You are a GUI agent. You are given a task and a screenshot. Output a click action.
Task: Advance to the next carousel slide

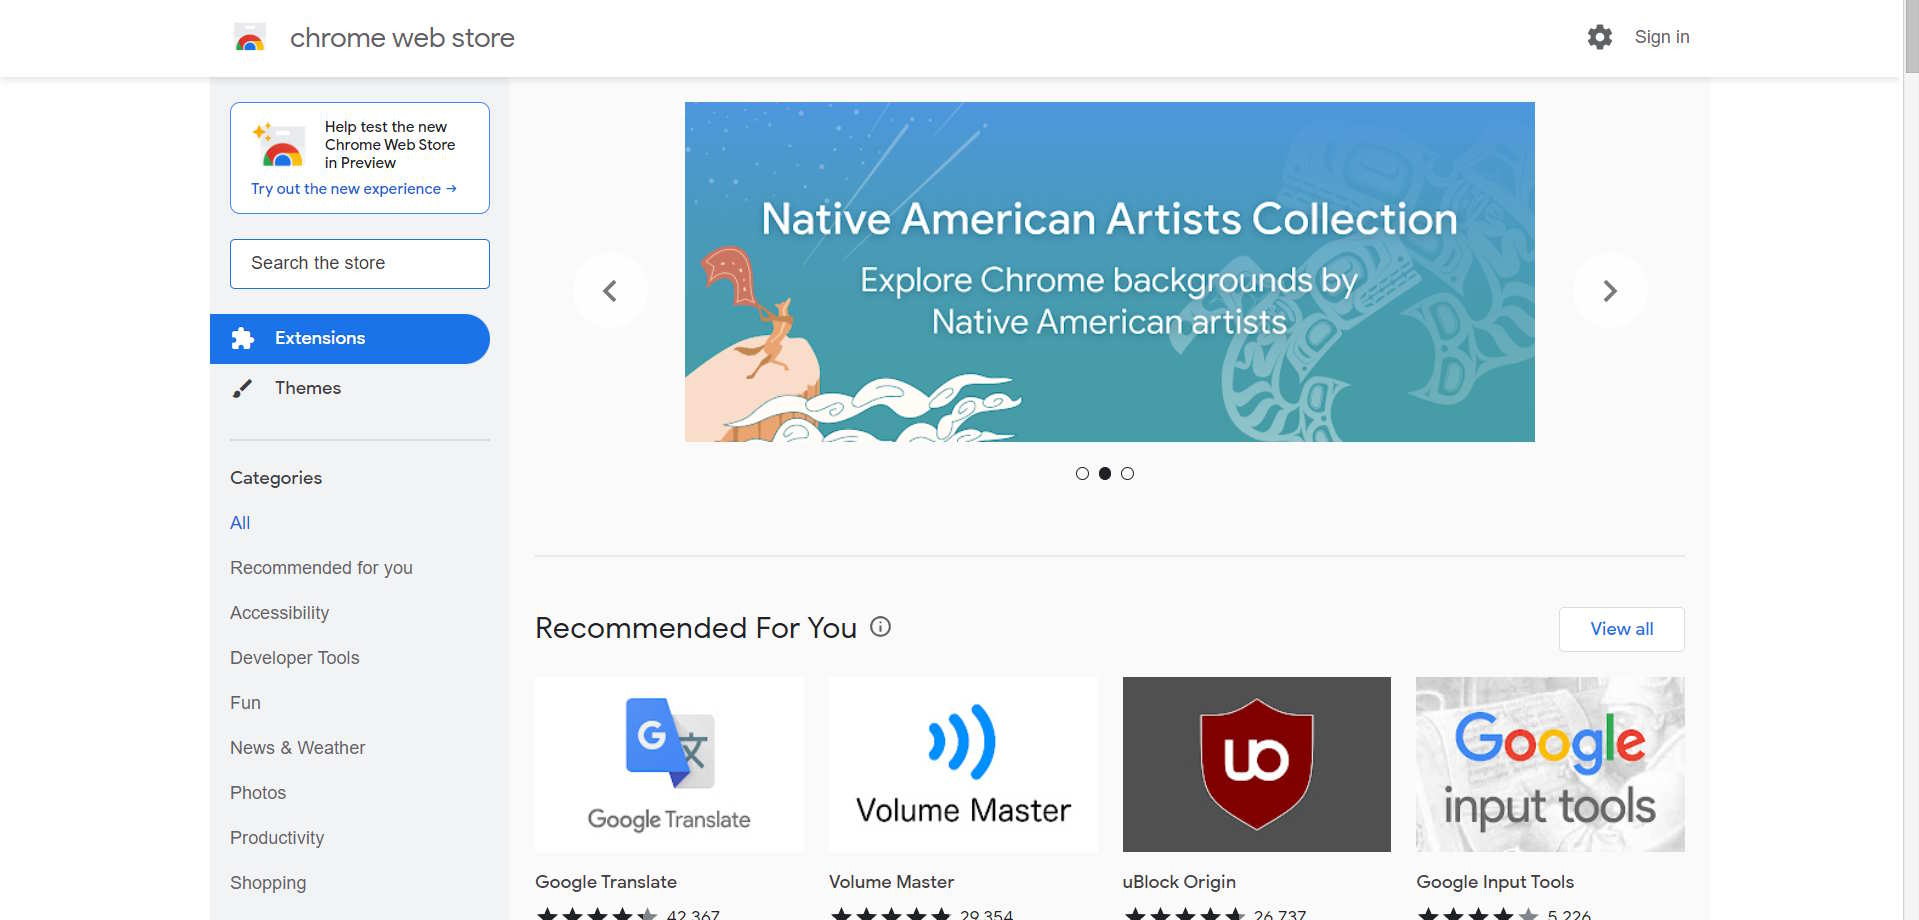click(x=1610, y=291)
